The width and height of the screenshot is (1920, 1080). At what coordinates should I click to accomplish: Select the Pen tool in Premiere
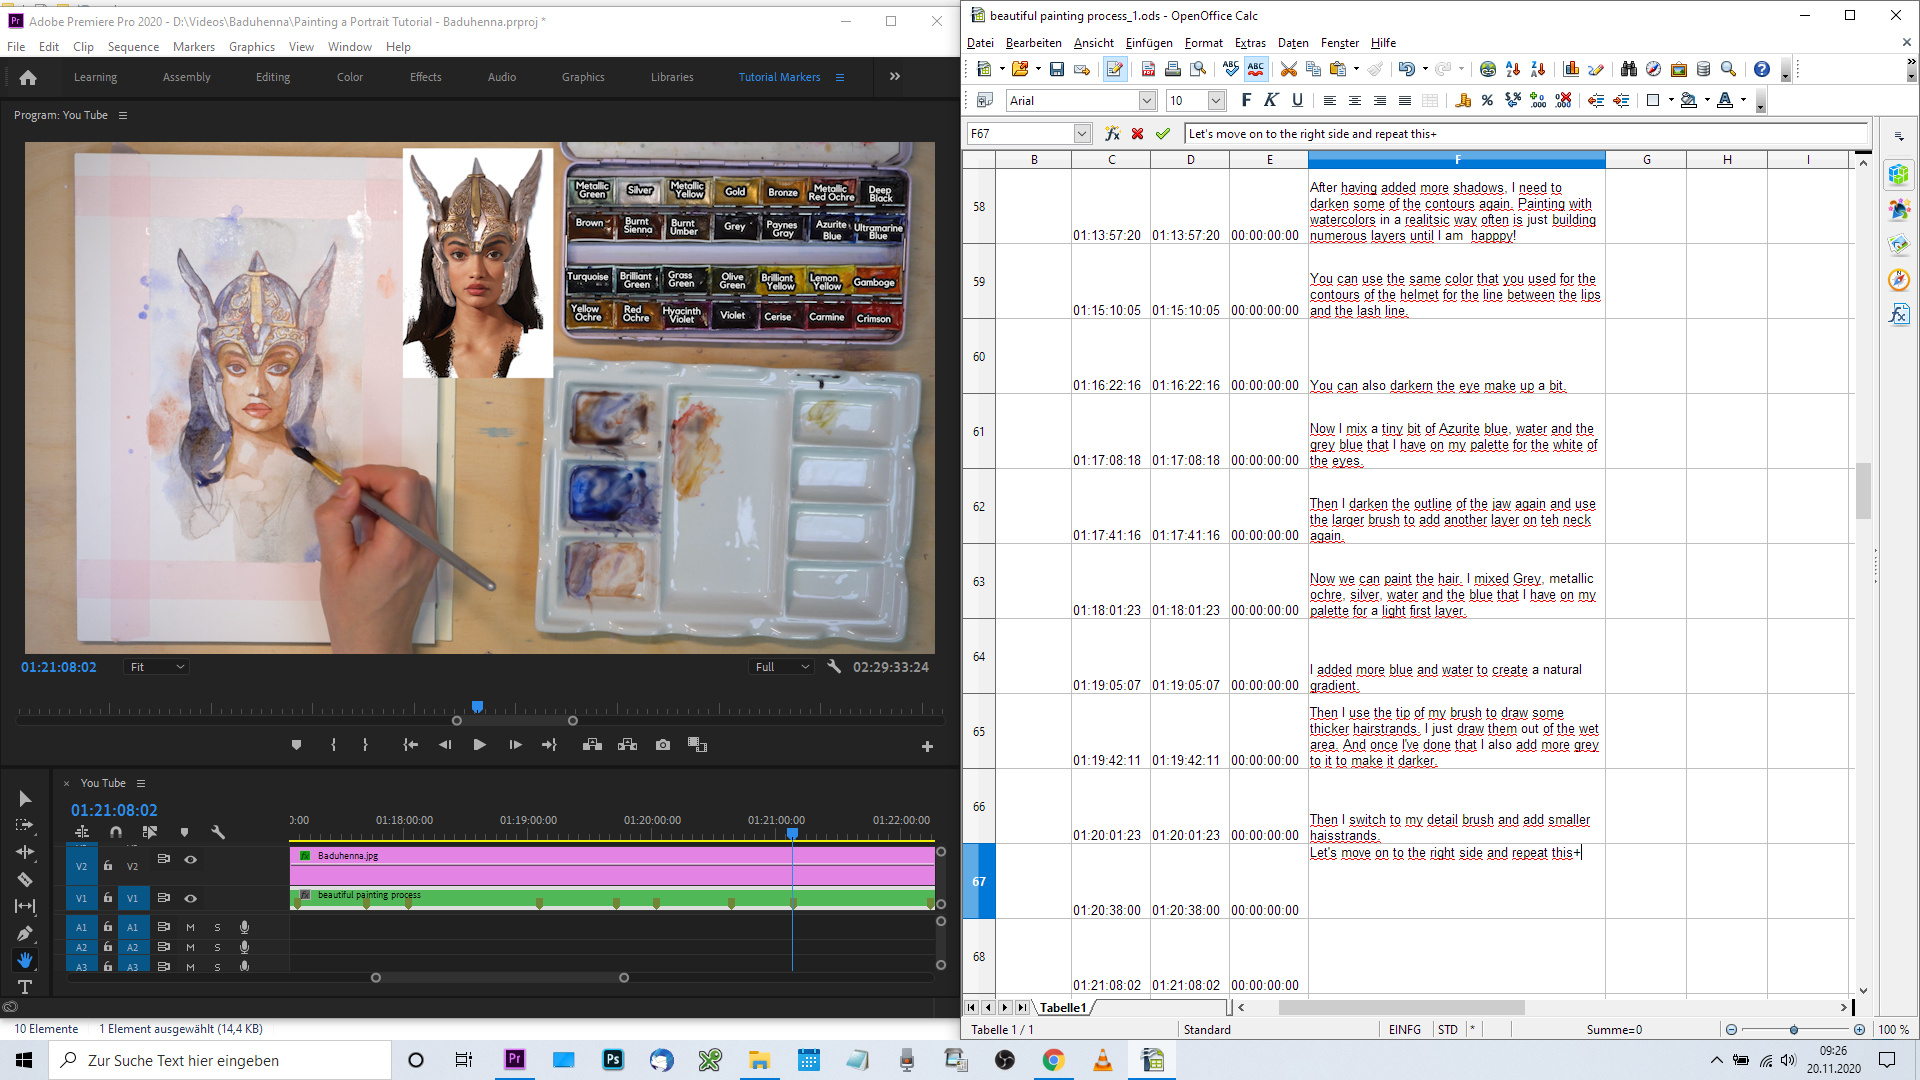pos(25,933)
